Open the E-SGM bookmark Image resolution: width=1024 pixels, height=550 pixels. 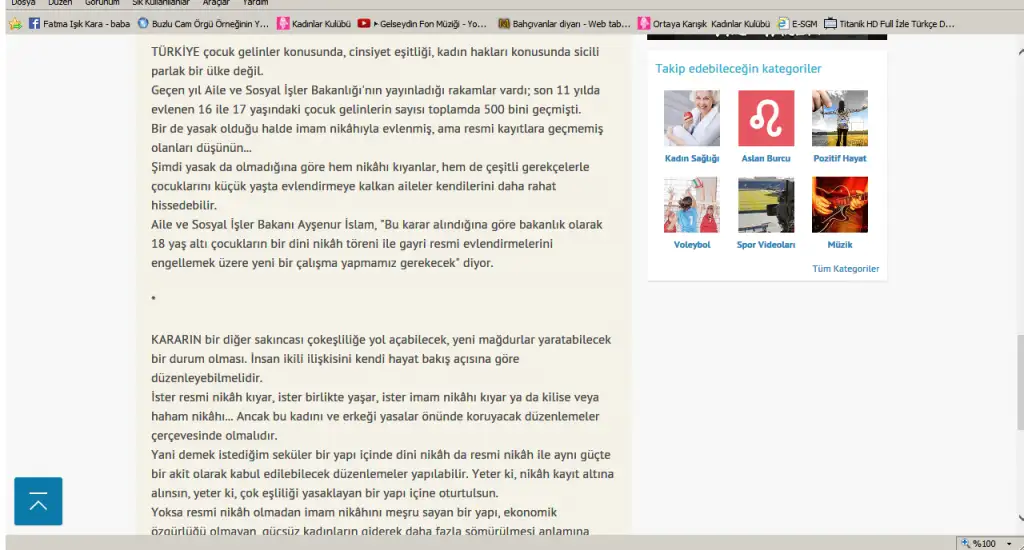(797, 24)
